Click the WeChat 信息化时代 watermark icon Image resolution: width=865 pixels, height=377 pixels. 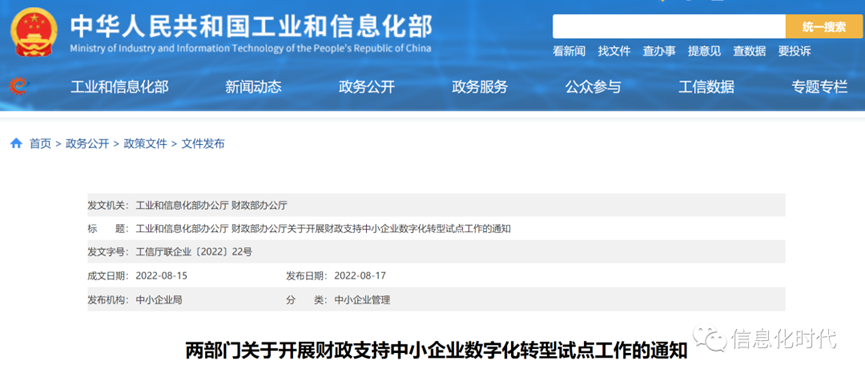[x=709, y=337]
